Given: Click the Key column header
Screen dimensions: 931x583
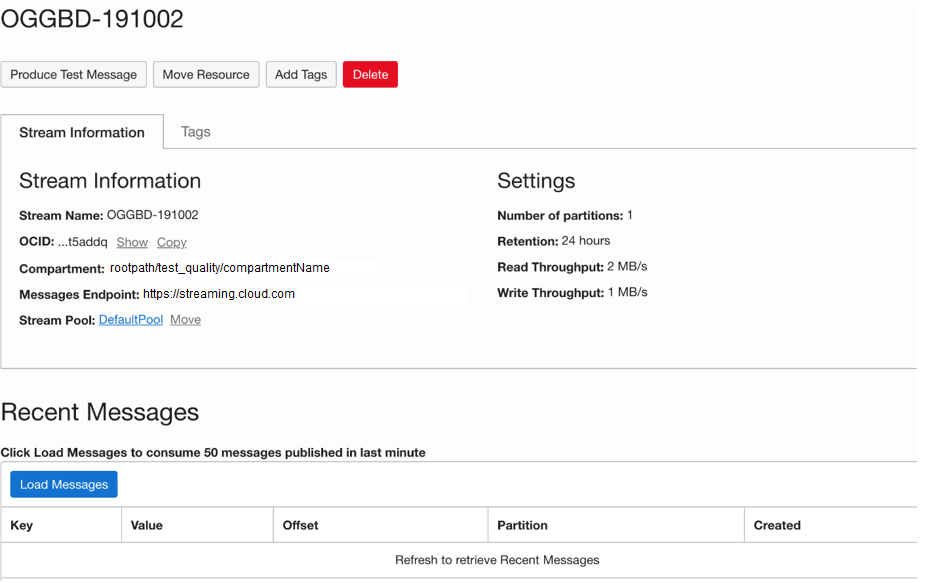Looking at the screenshot, I should click(22, 525).
